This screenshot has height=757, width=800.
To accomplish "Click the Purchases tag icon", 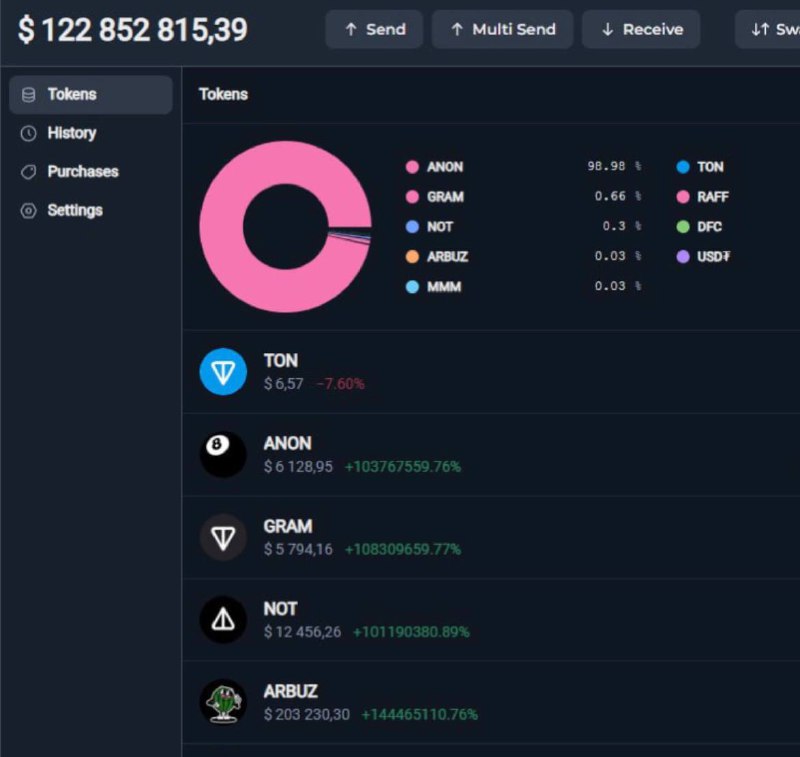I will 29,172.
